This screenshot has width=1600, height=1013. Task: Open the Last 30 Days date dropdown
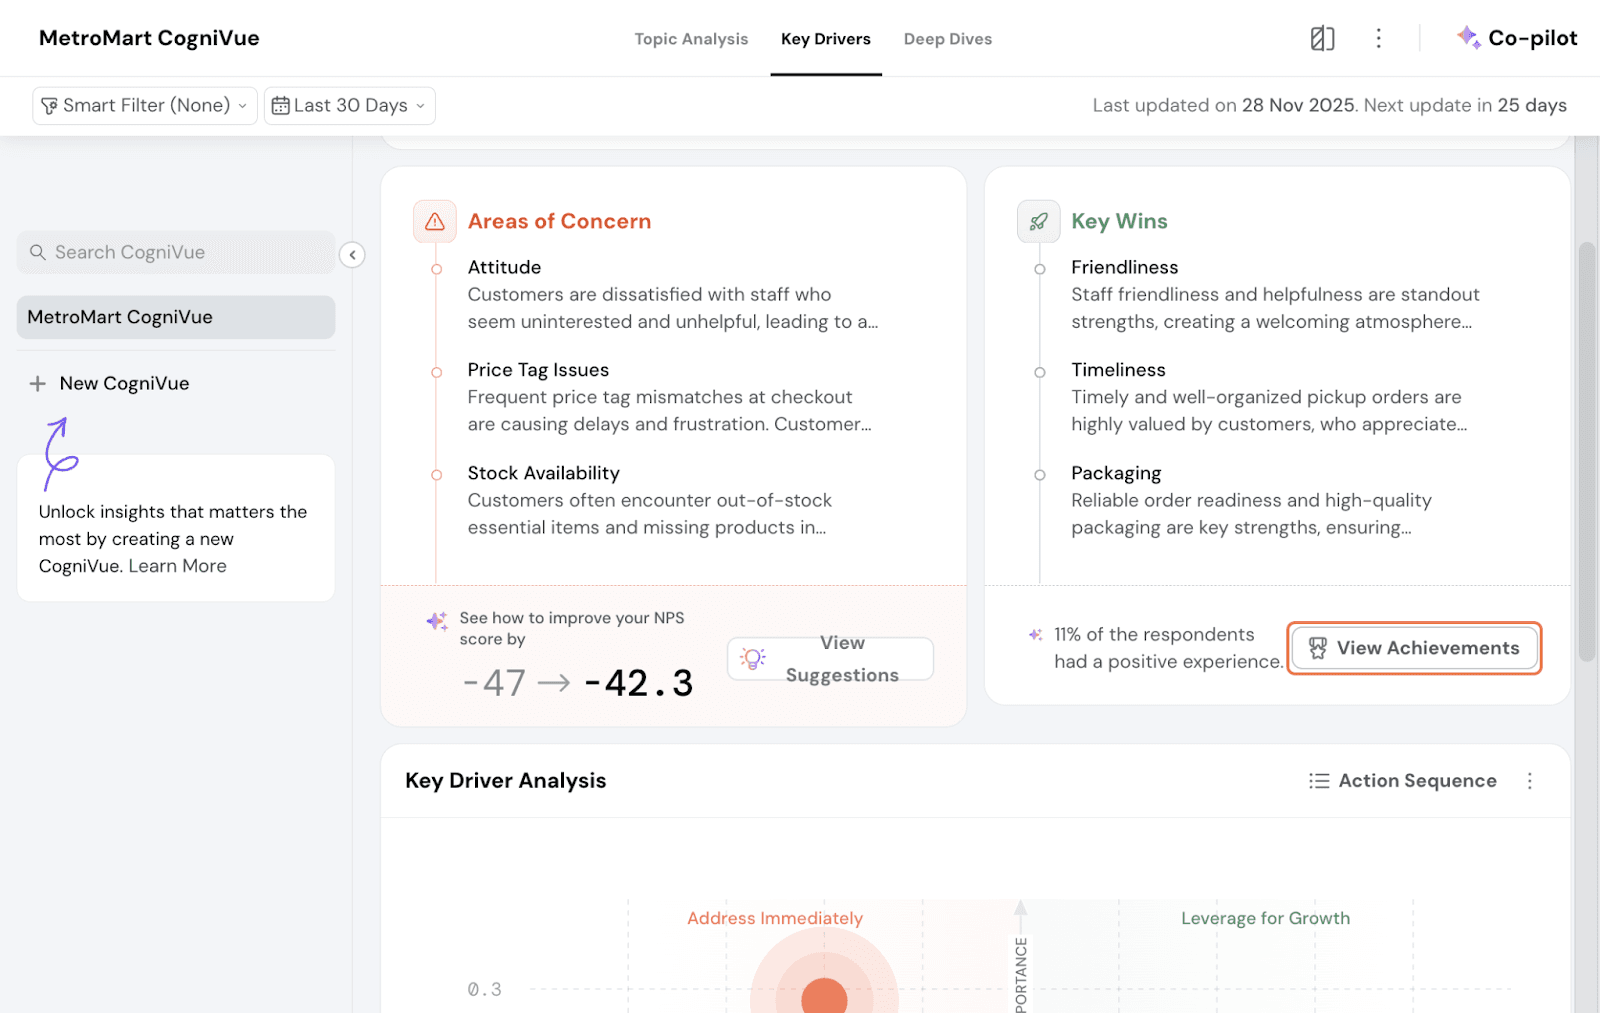point(349,106)
